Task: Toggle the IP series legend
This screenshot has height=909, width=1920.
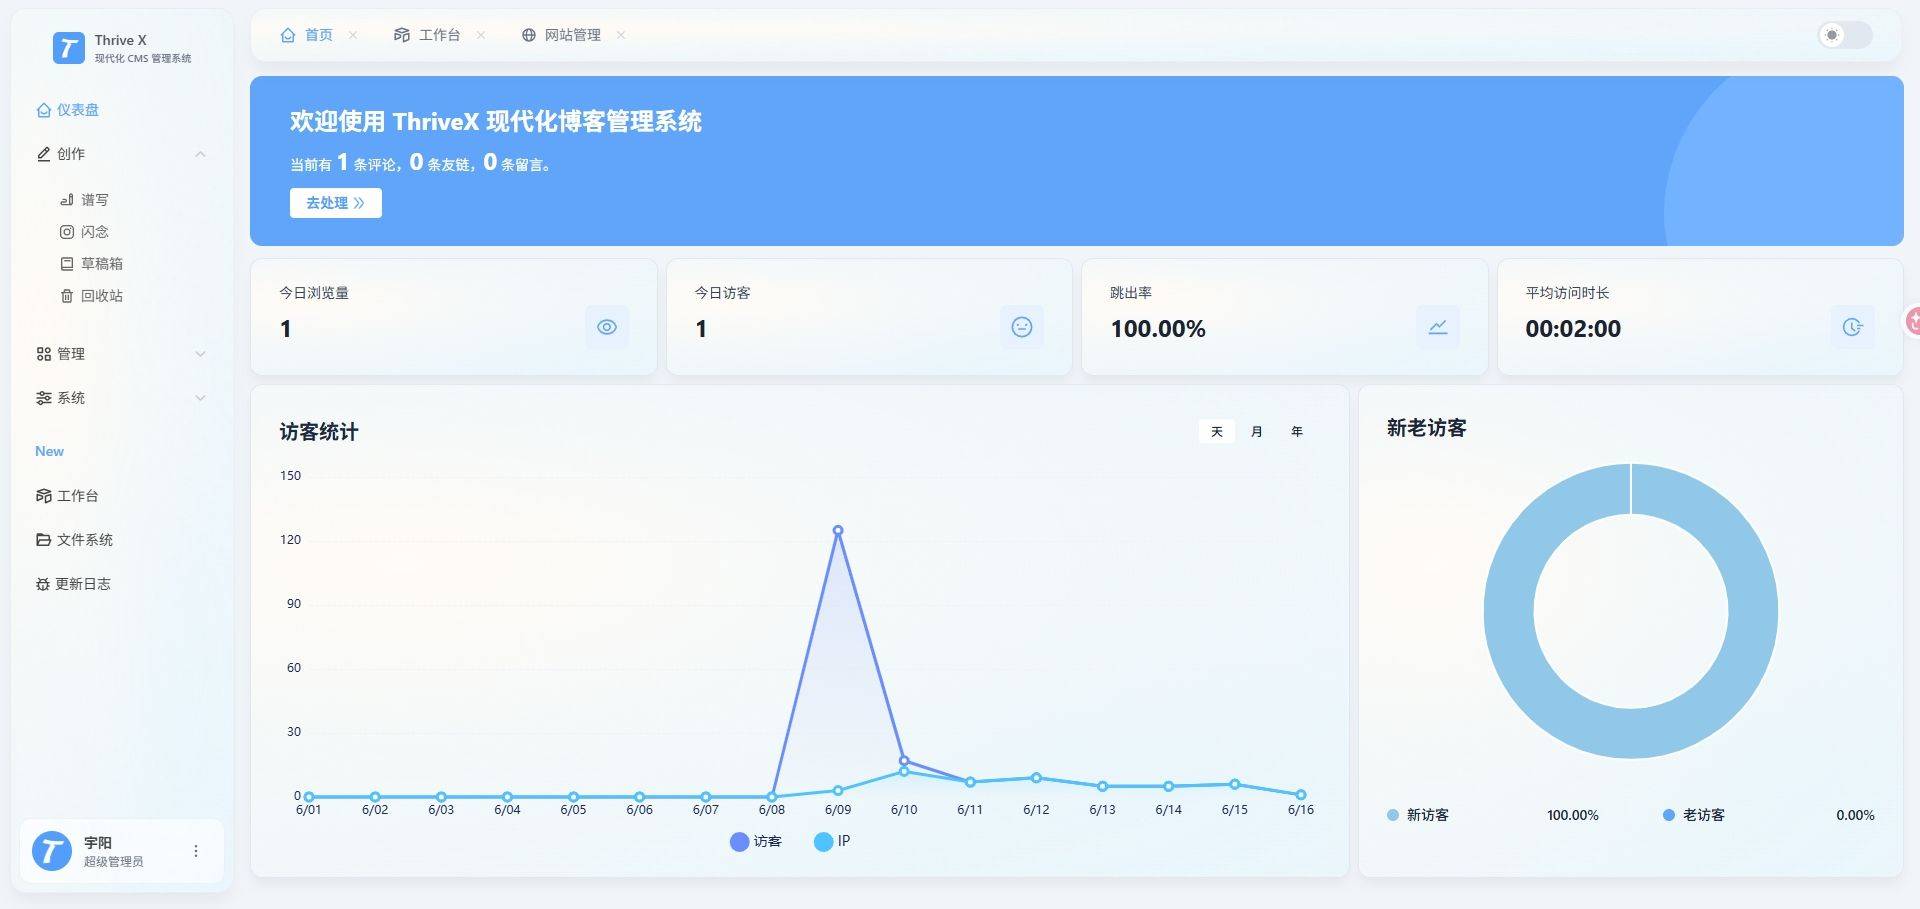Action: point(832,842)
